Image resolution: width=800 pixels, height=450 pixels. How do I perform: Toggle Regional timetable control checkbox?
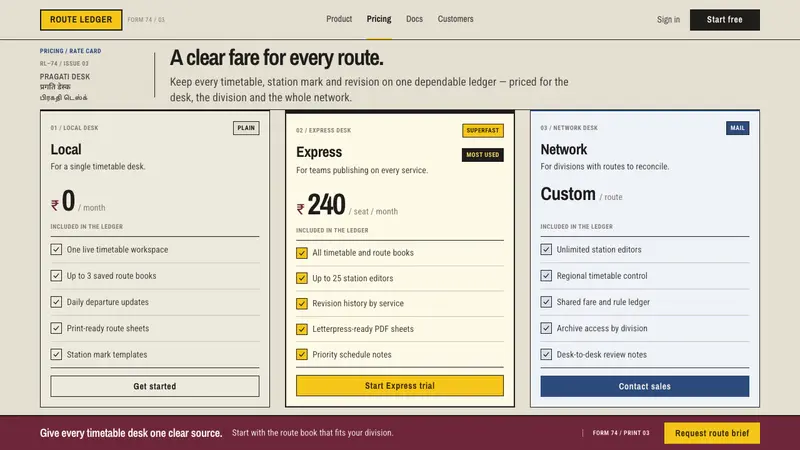[x=546, y=276]
